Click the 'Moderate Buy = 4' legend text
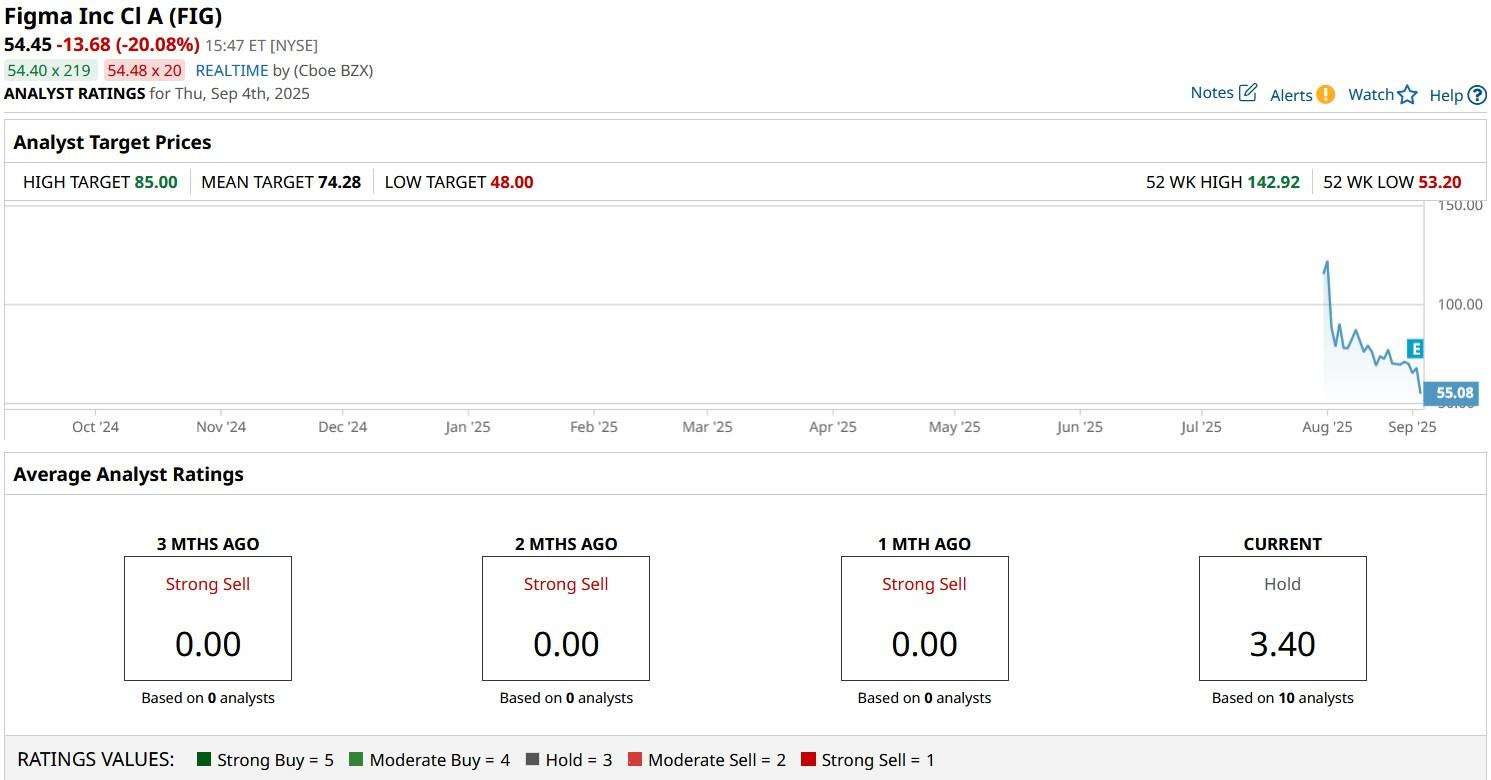 [440, 760]
